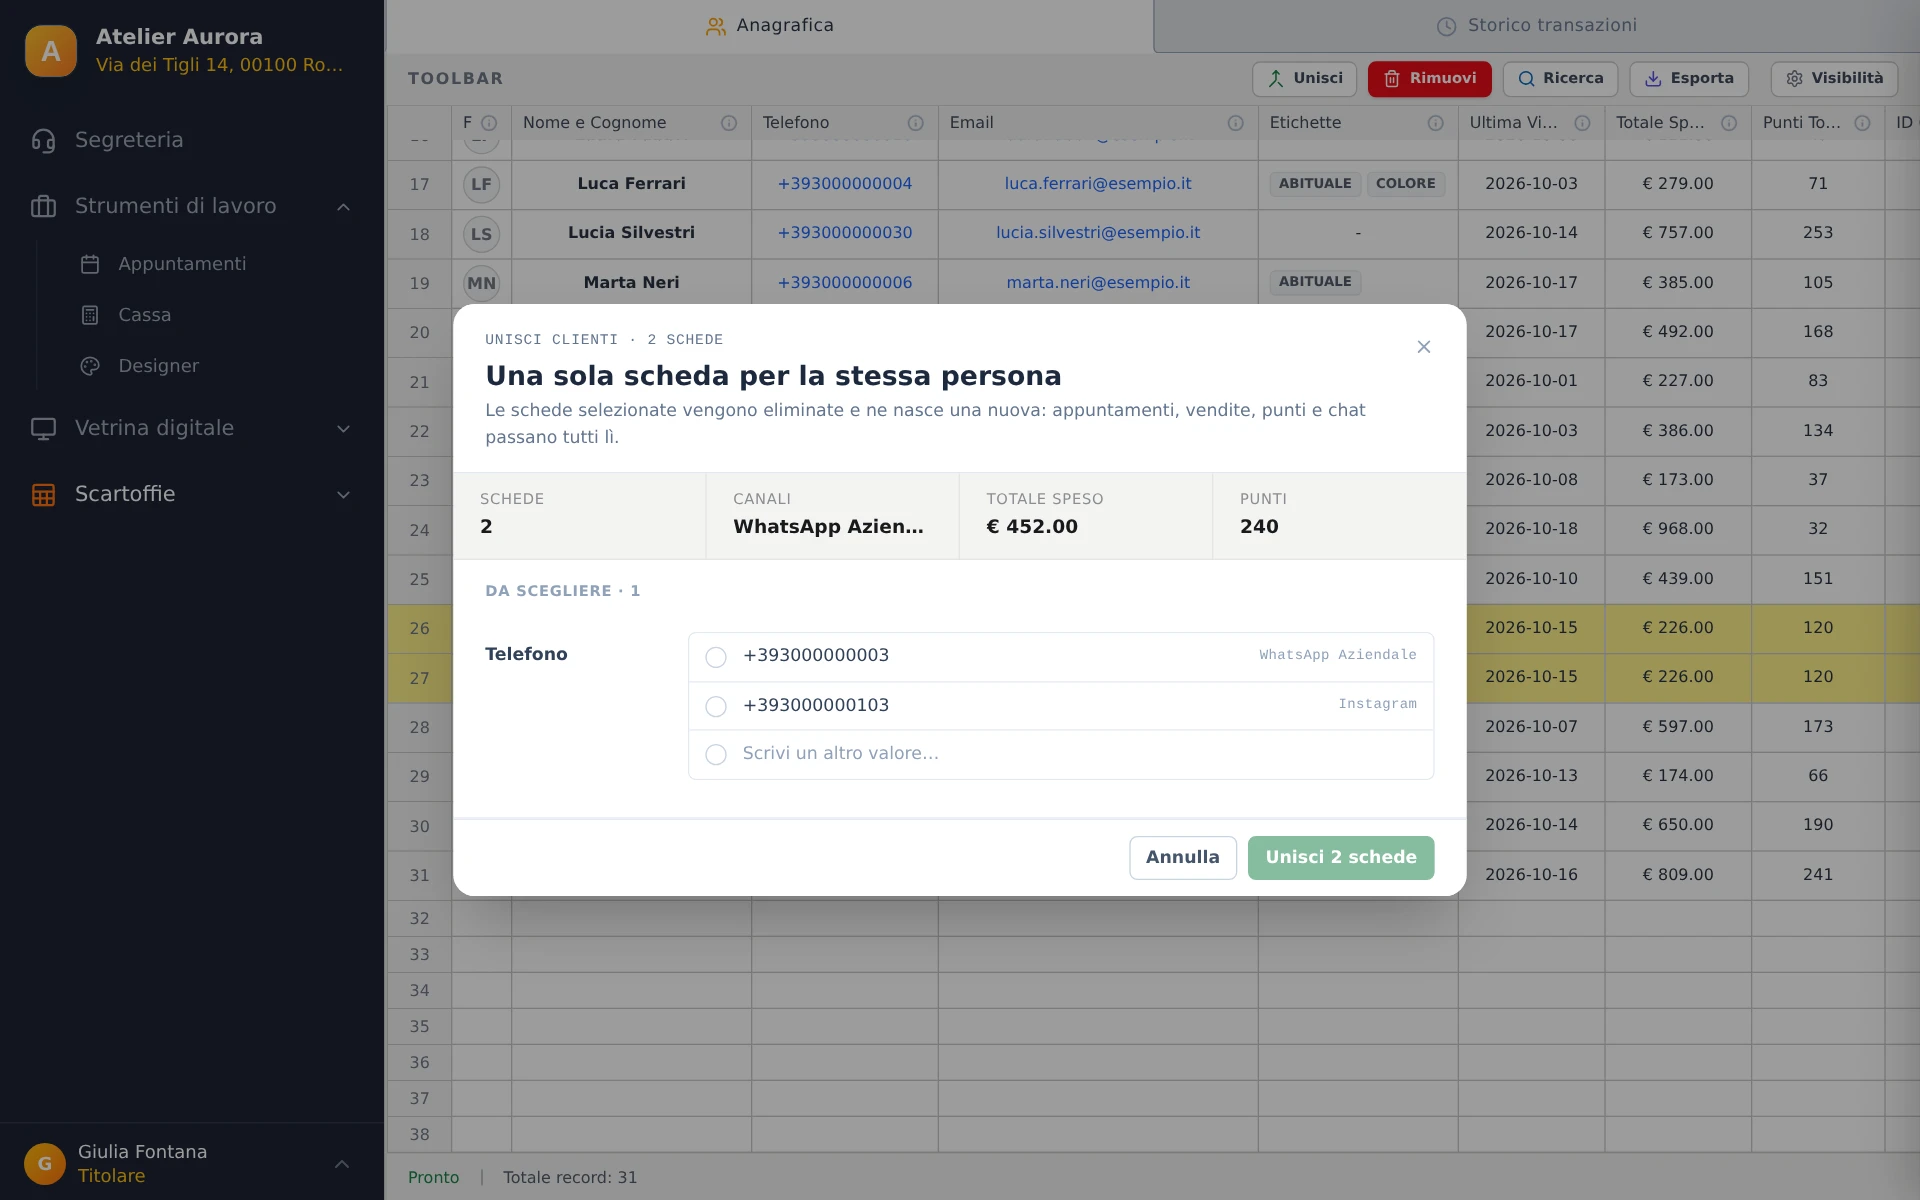Click the red Rimuovi button
This screenshot has height=1200, width=1920.
1430,79
